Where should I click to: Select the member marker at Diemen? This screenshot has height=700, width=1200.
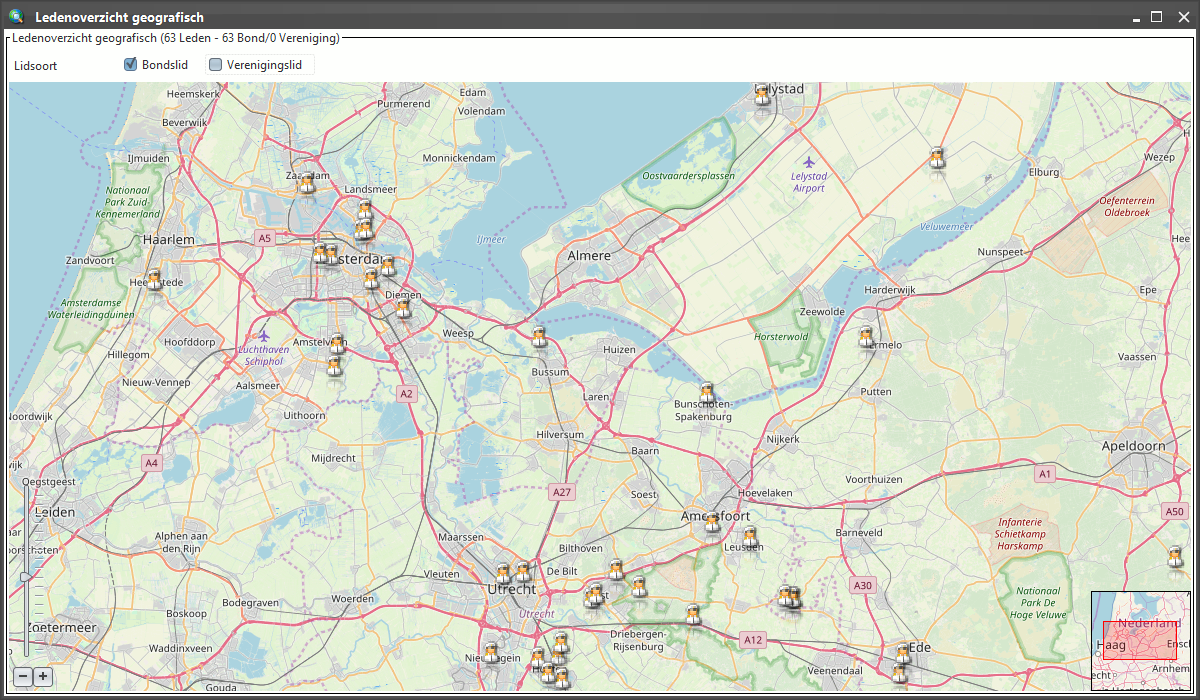tap(403, 307)
